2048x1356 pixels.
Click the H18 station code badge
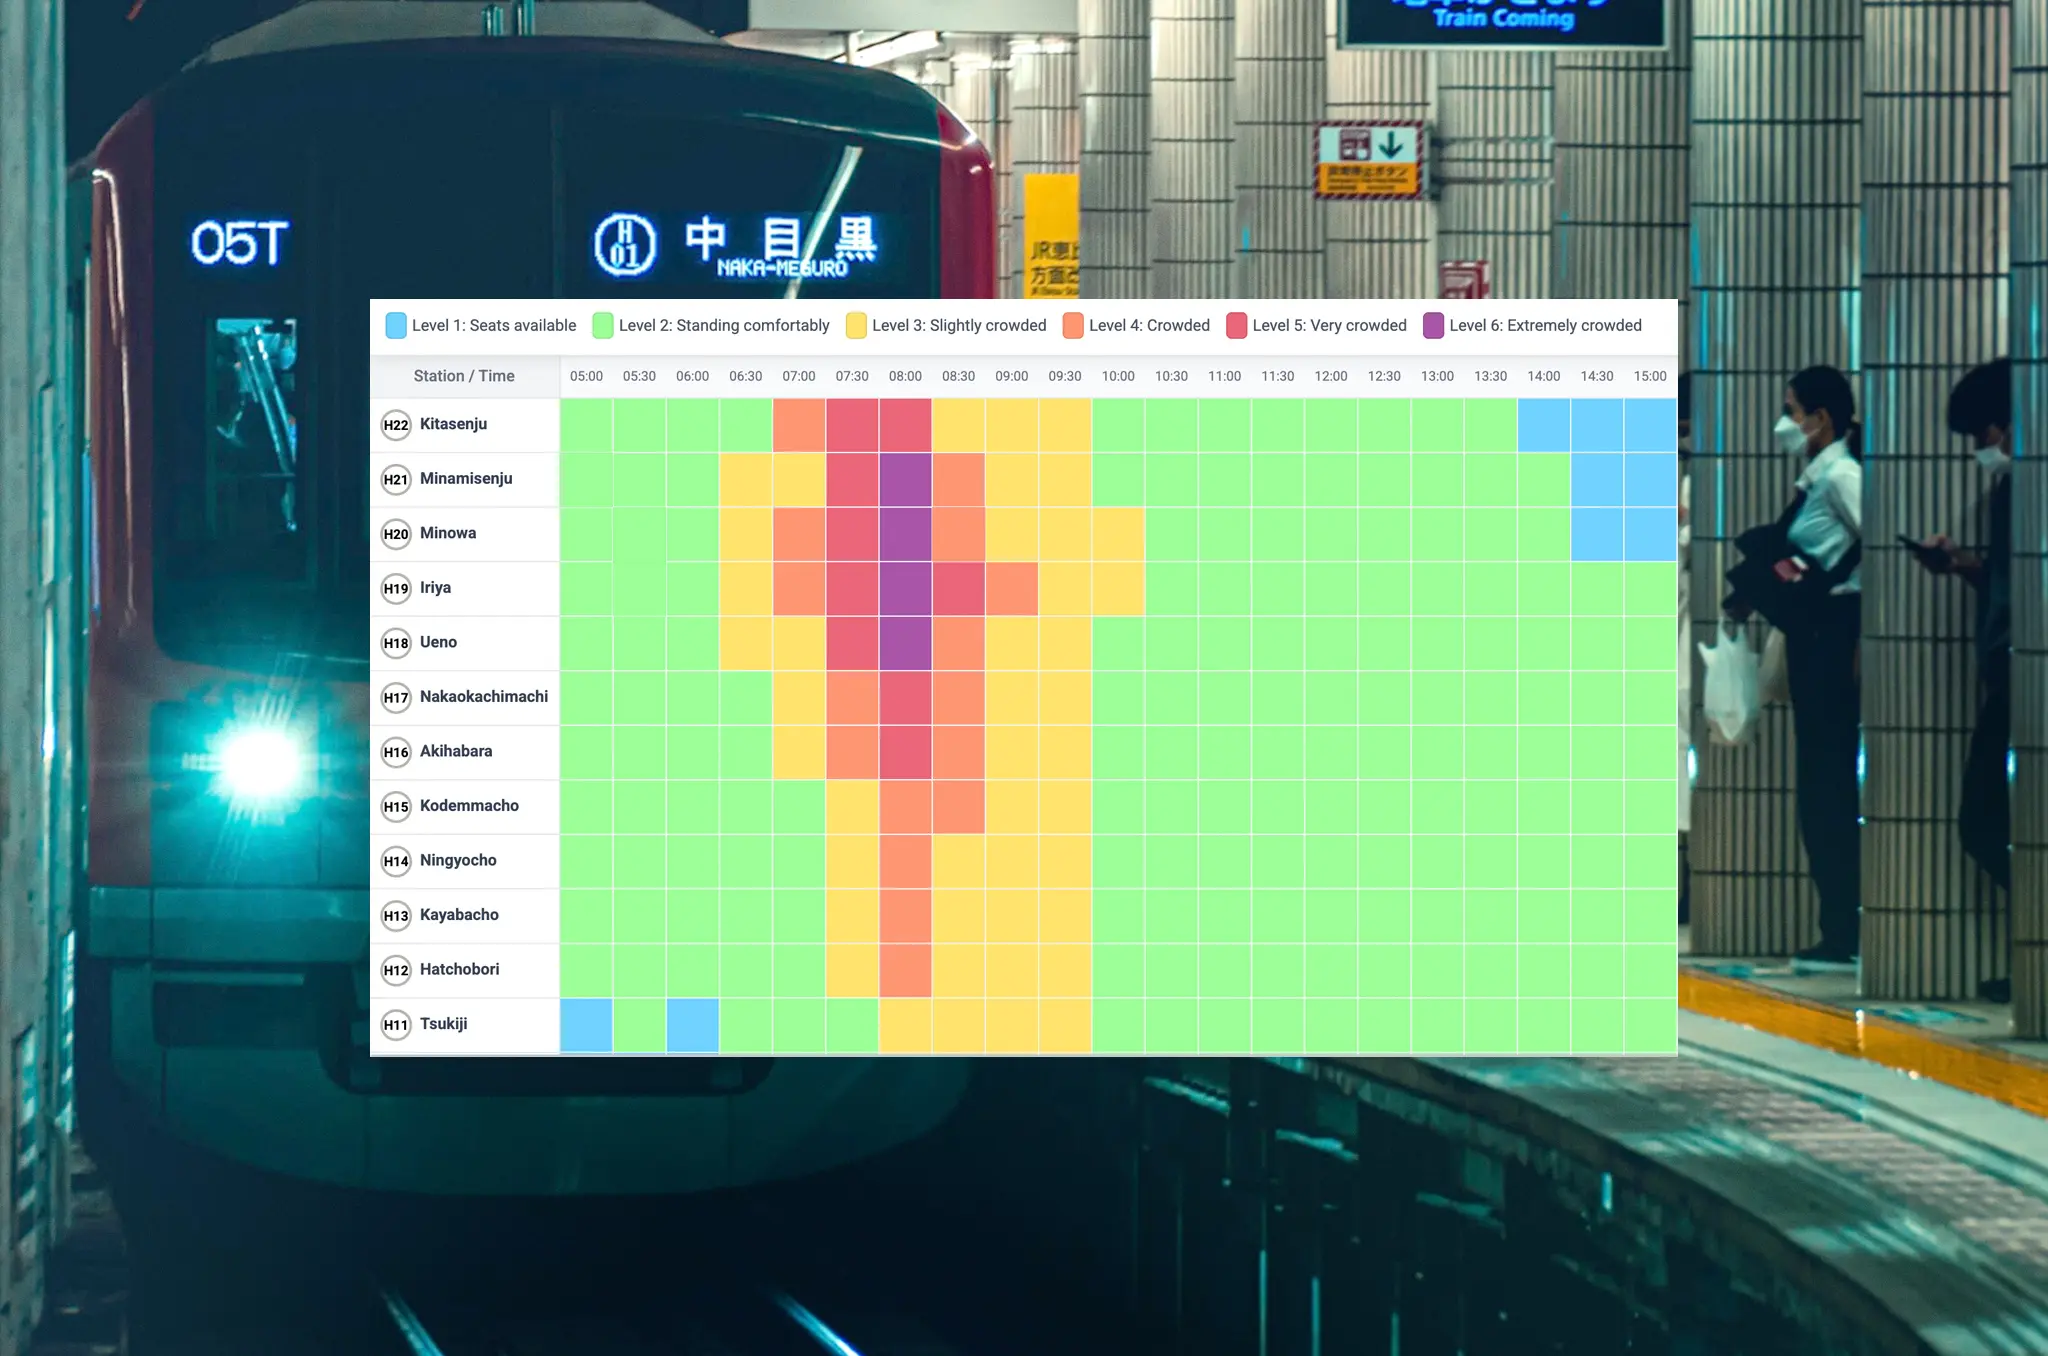click(x=396, y=643)
